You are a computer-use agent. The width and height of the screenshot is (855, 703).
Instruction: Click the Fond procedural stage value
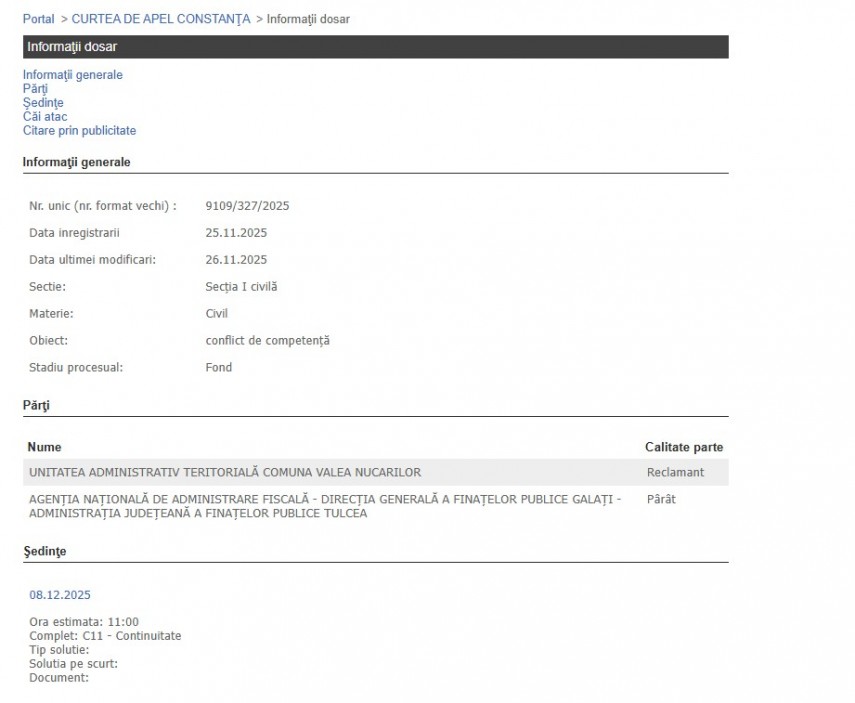click(x=218, y=368)
